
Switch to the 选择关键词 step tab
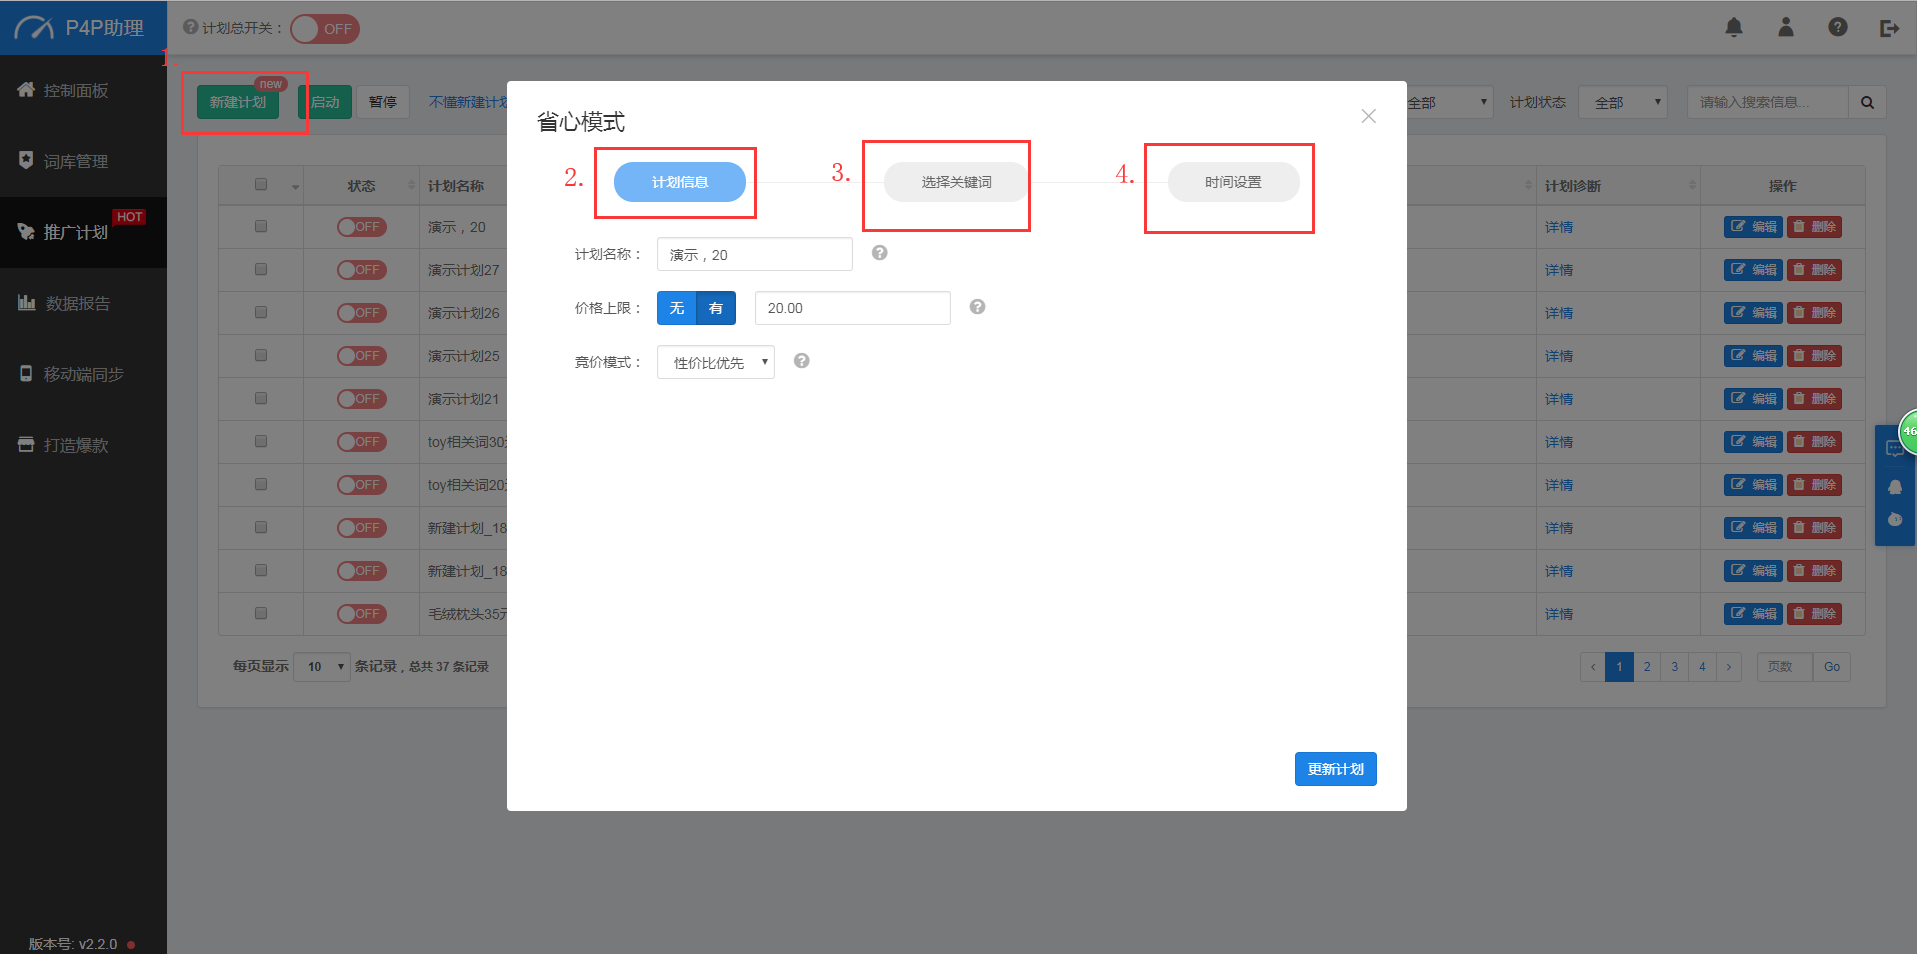click(x=956, y=182)
